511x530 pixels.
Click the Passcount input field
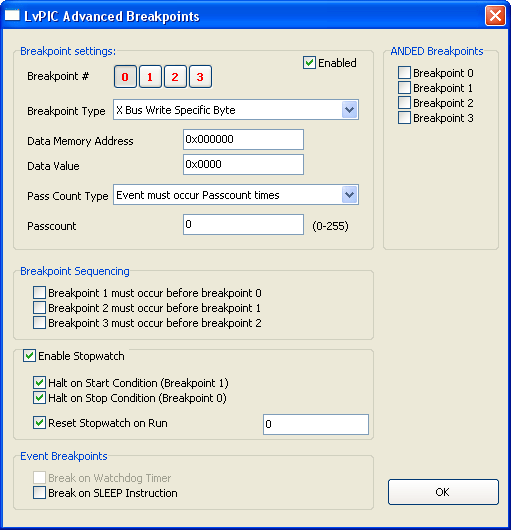click(243, 224)
